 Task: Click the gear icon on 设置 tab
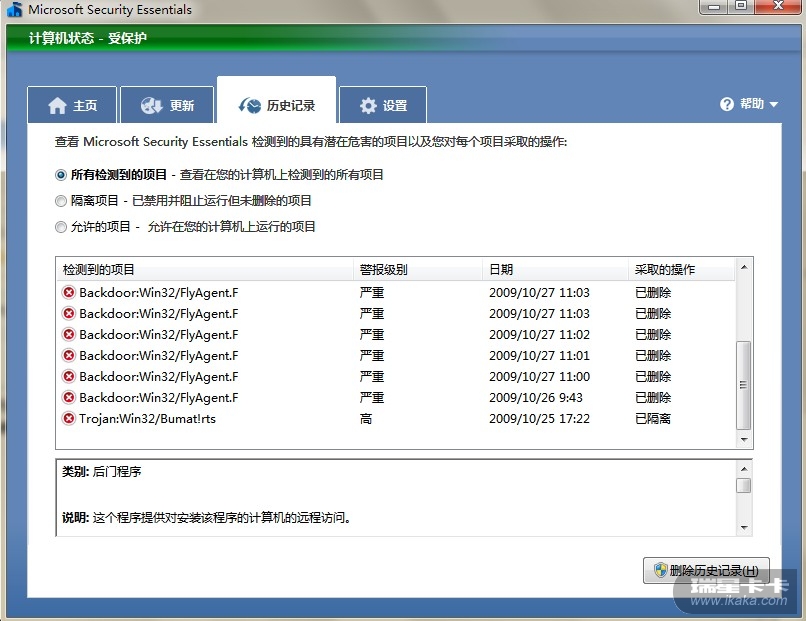368,106
